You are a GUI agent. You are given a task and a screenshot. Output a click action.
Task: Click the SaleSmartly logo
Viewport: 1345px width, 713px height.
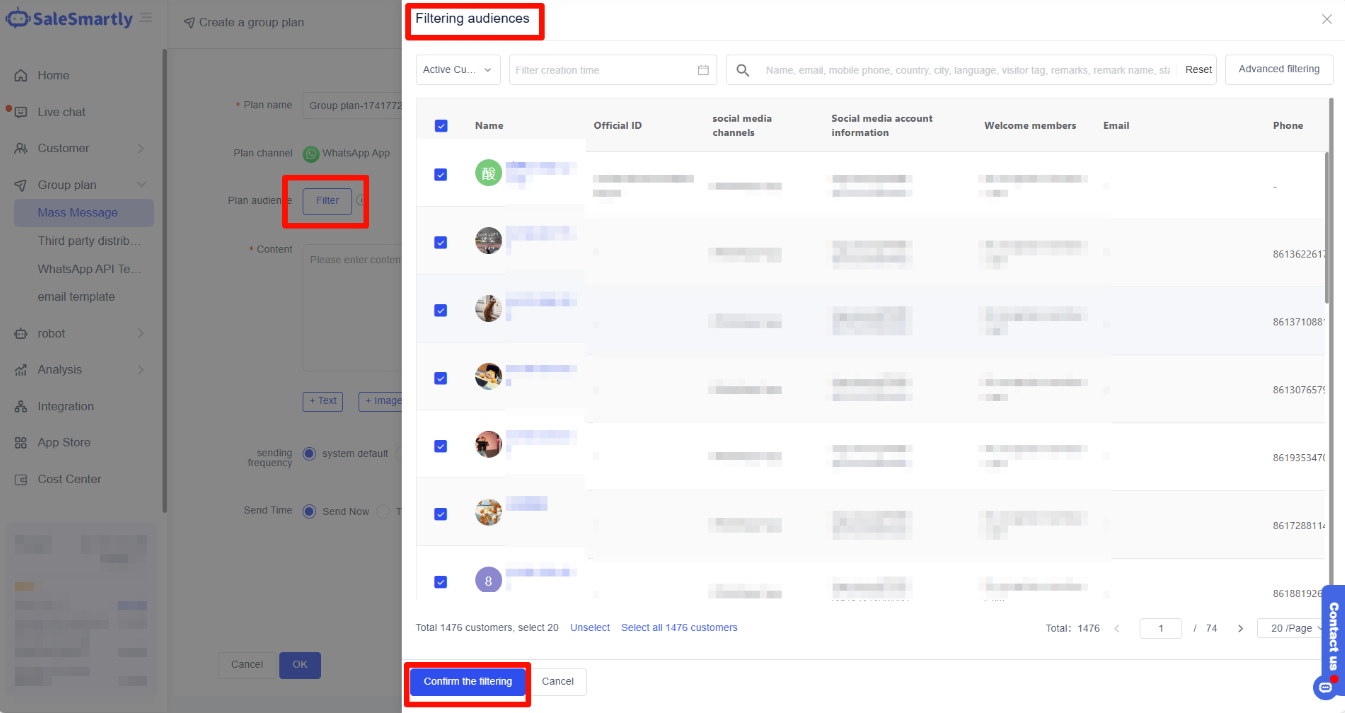70,19
